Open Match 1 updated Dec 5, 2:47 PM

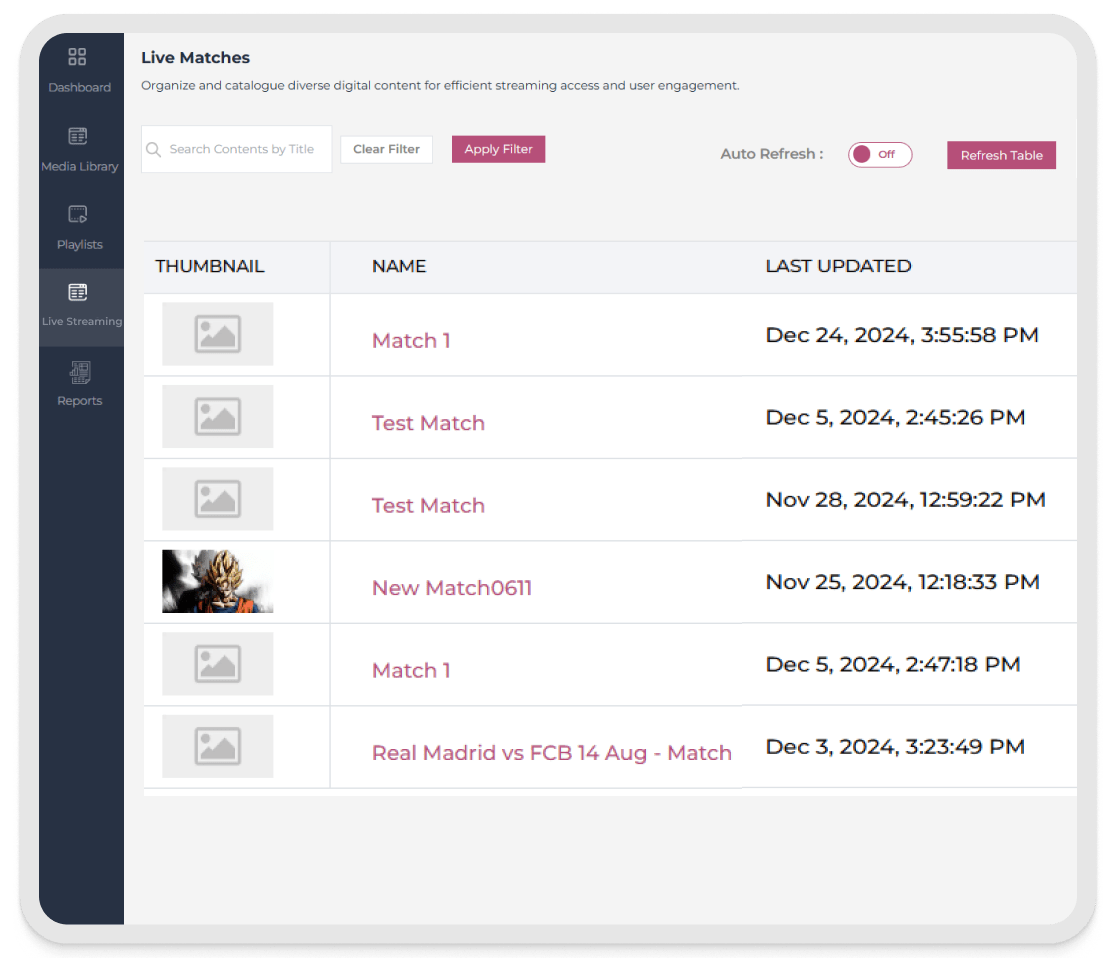click(411, 671)
